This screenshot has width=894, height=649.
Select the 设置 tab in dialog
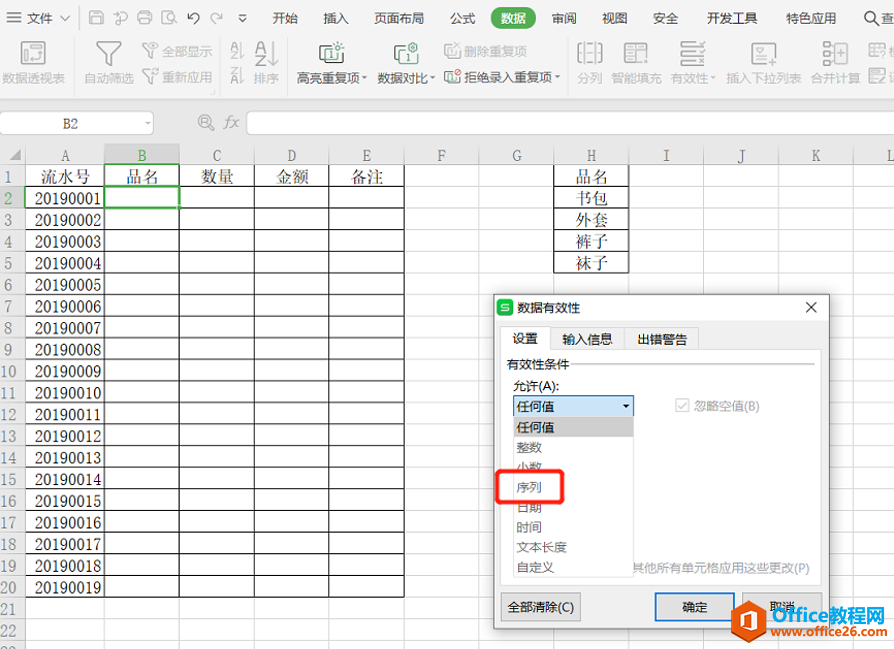525,338
